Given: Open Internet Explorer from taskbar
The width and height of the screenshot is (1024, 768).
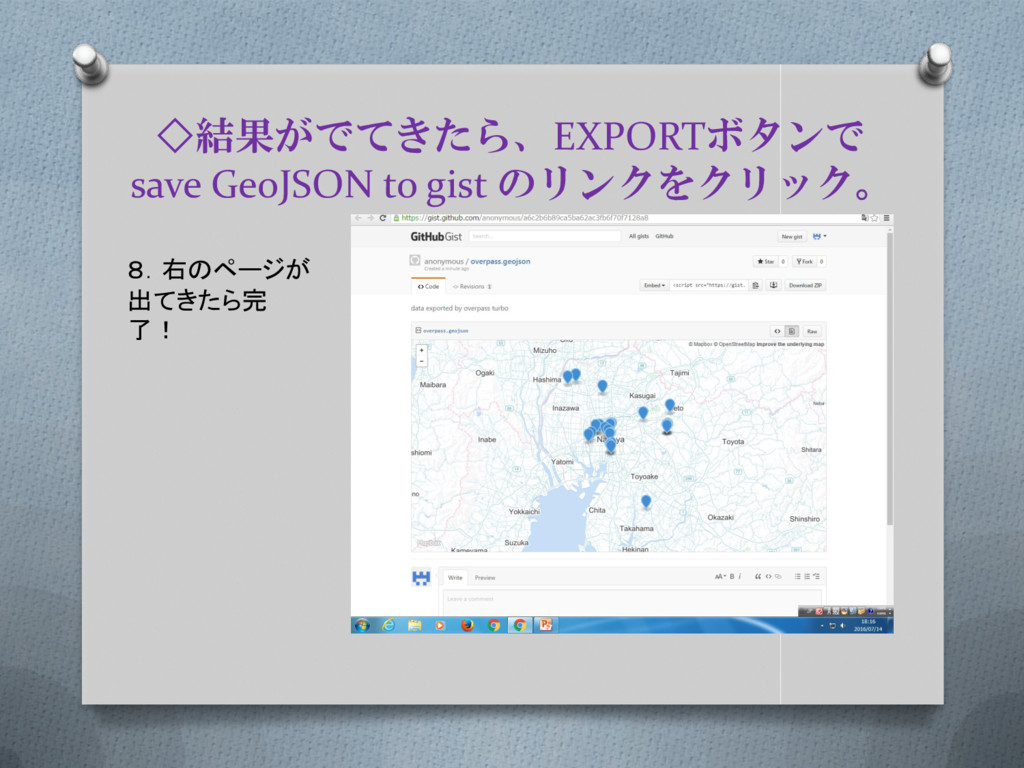Looking at the screenshot, I should pos(389,625).
